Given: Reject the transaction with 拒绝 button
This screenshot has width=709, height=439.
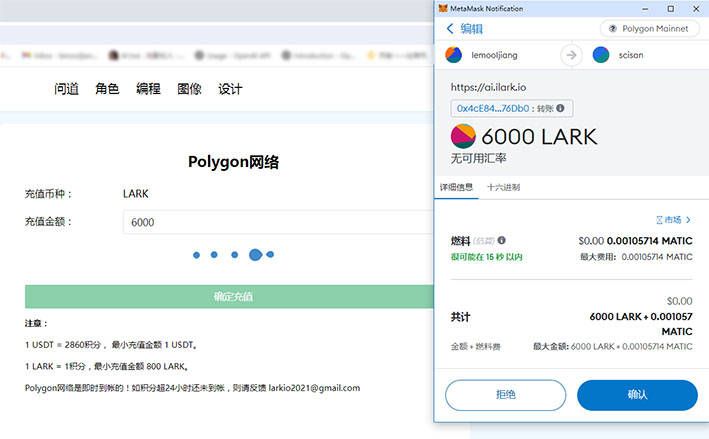Looking at the screenshot, I should click(506, 395).
